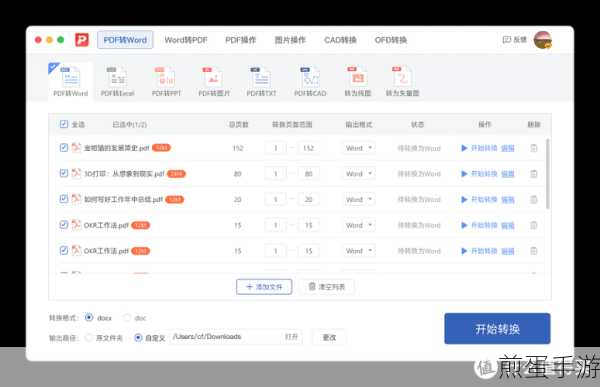Click 打开 to open the output folder
The height and width of the screenshot is (387, 600).
tap(291, 337)
